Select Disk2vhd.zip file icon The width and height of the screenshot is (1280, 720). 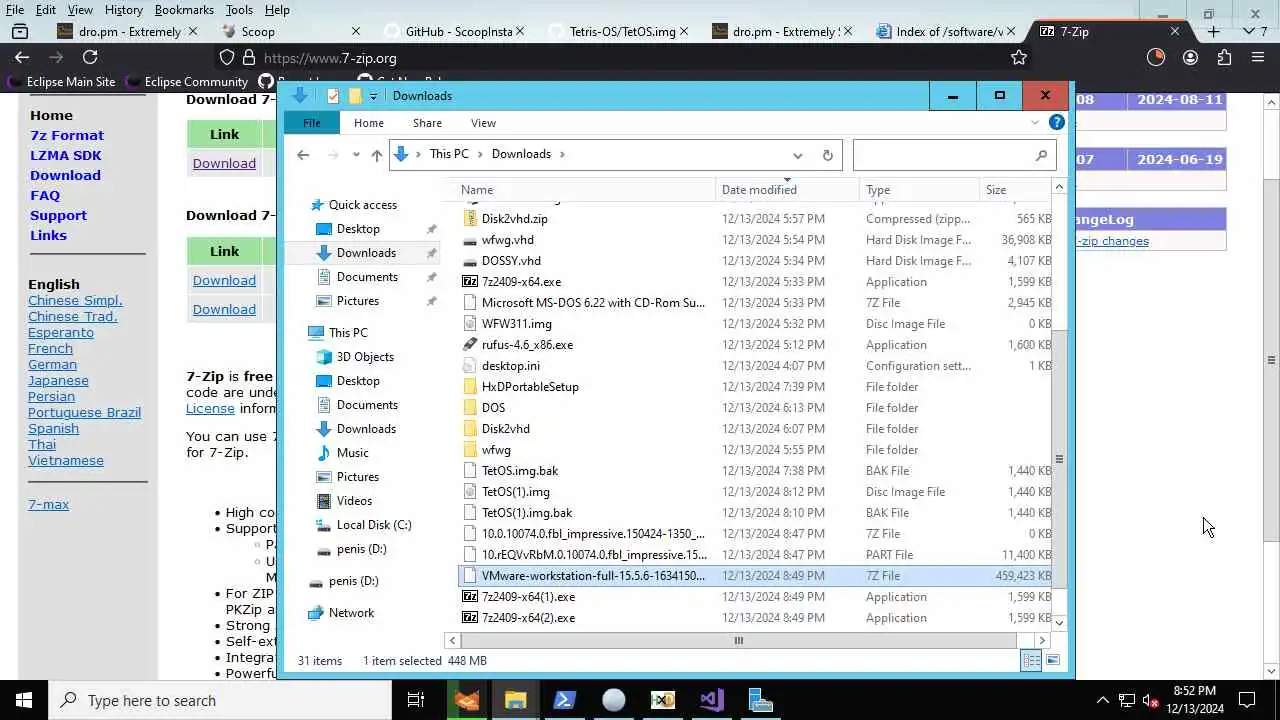470,219
